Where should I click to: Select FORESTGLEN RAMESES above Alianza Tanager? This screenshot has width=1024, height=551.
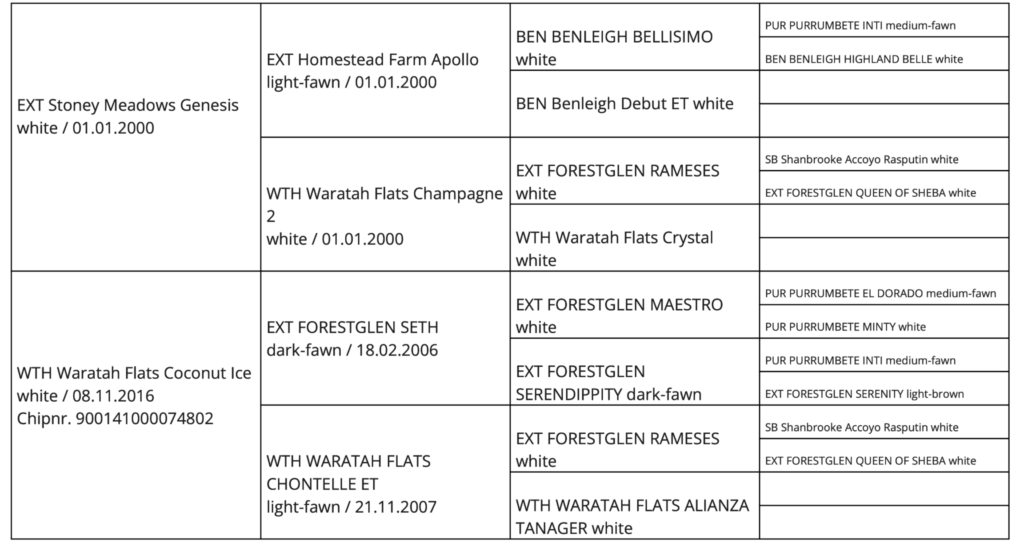(x=617, y=439)
